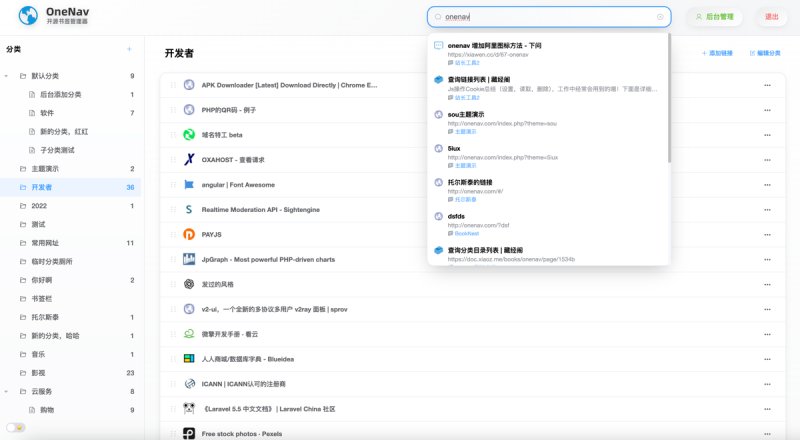800x440 pixels.
Task: Open the APK Downloader site icon
Action: coord(189,85)
